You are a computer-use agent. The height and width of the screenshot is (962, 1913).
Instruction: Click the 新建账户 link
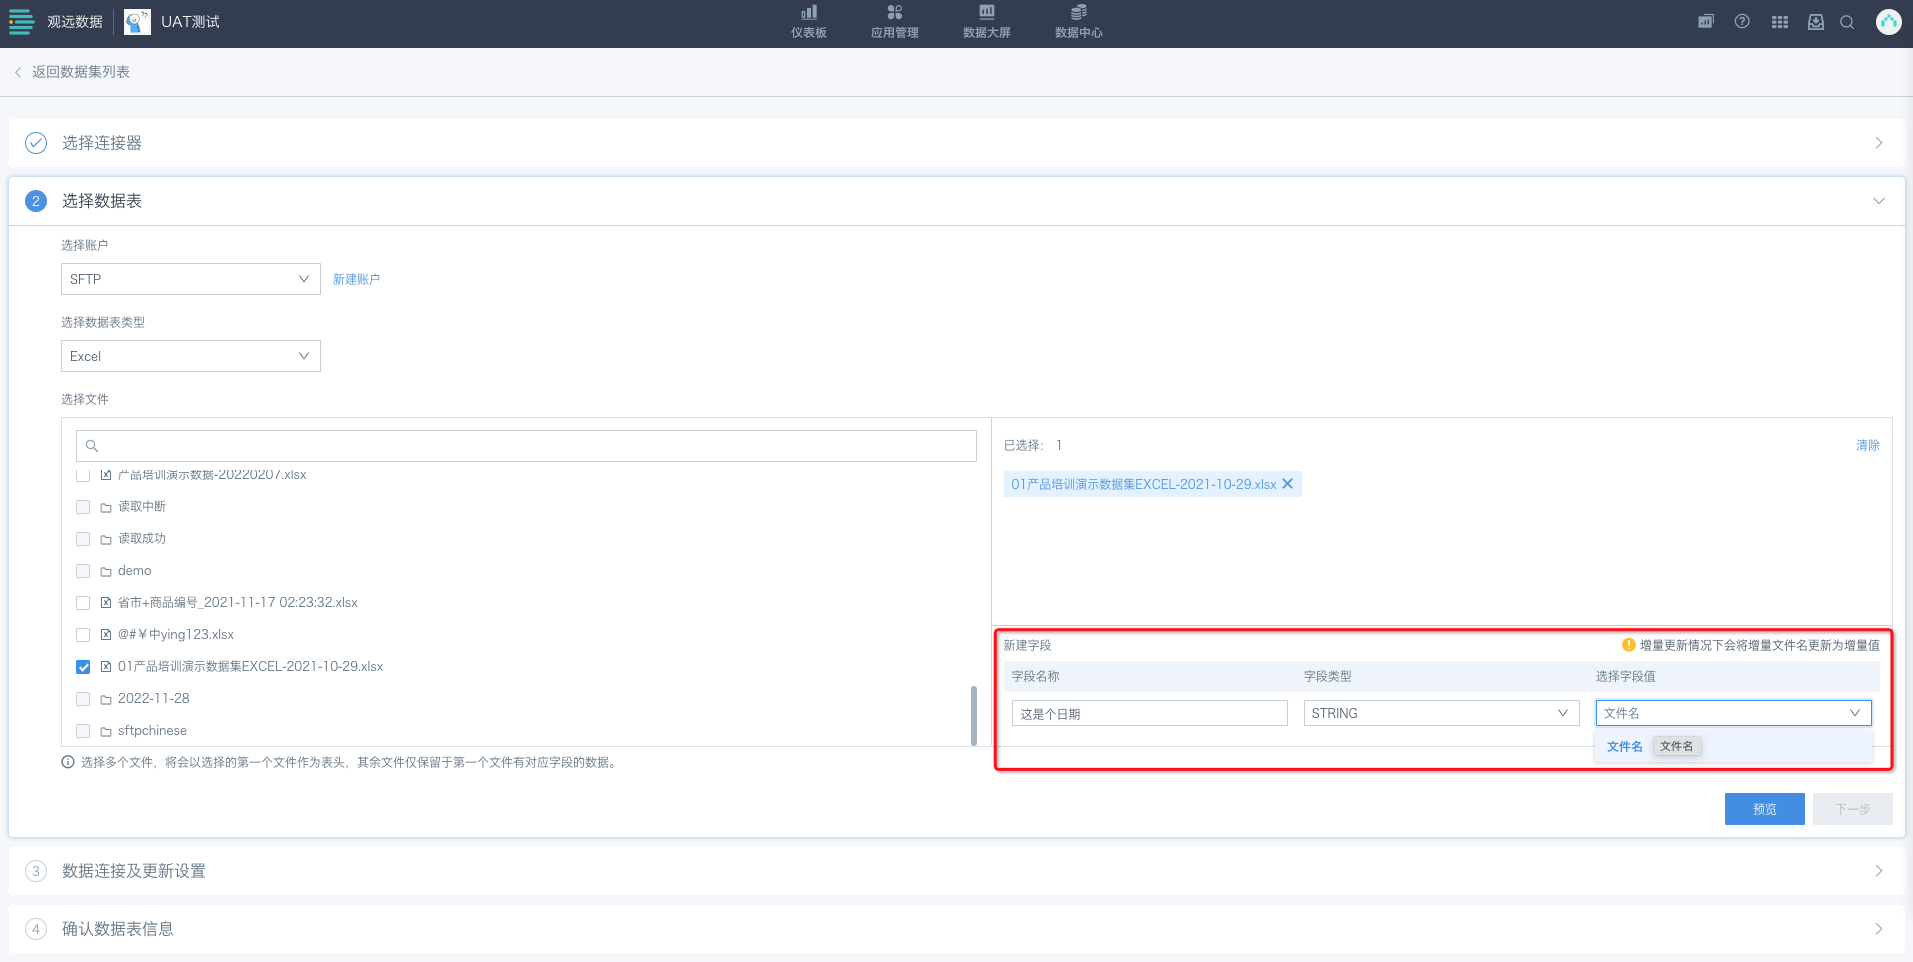coord(356,279)
